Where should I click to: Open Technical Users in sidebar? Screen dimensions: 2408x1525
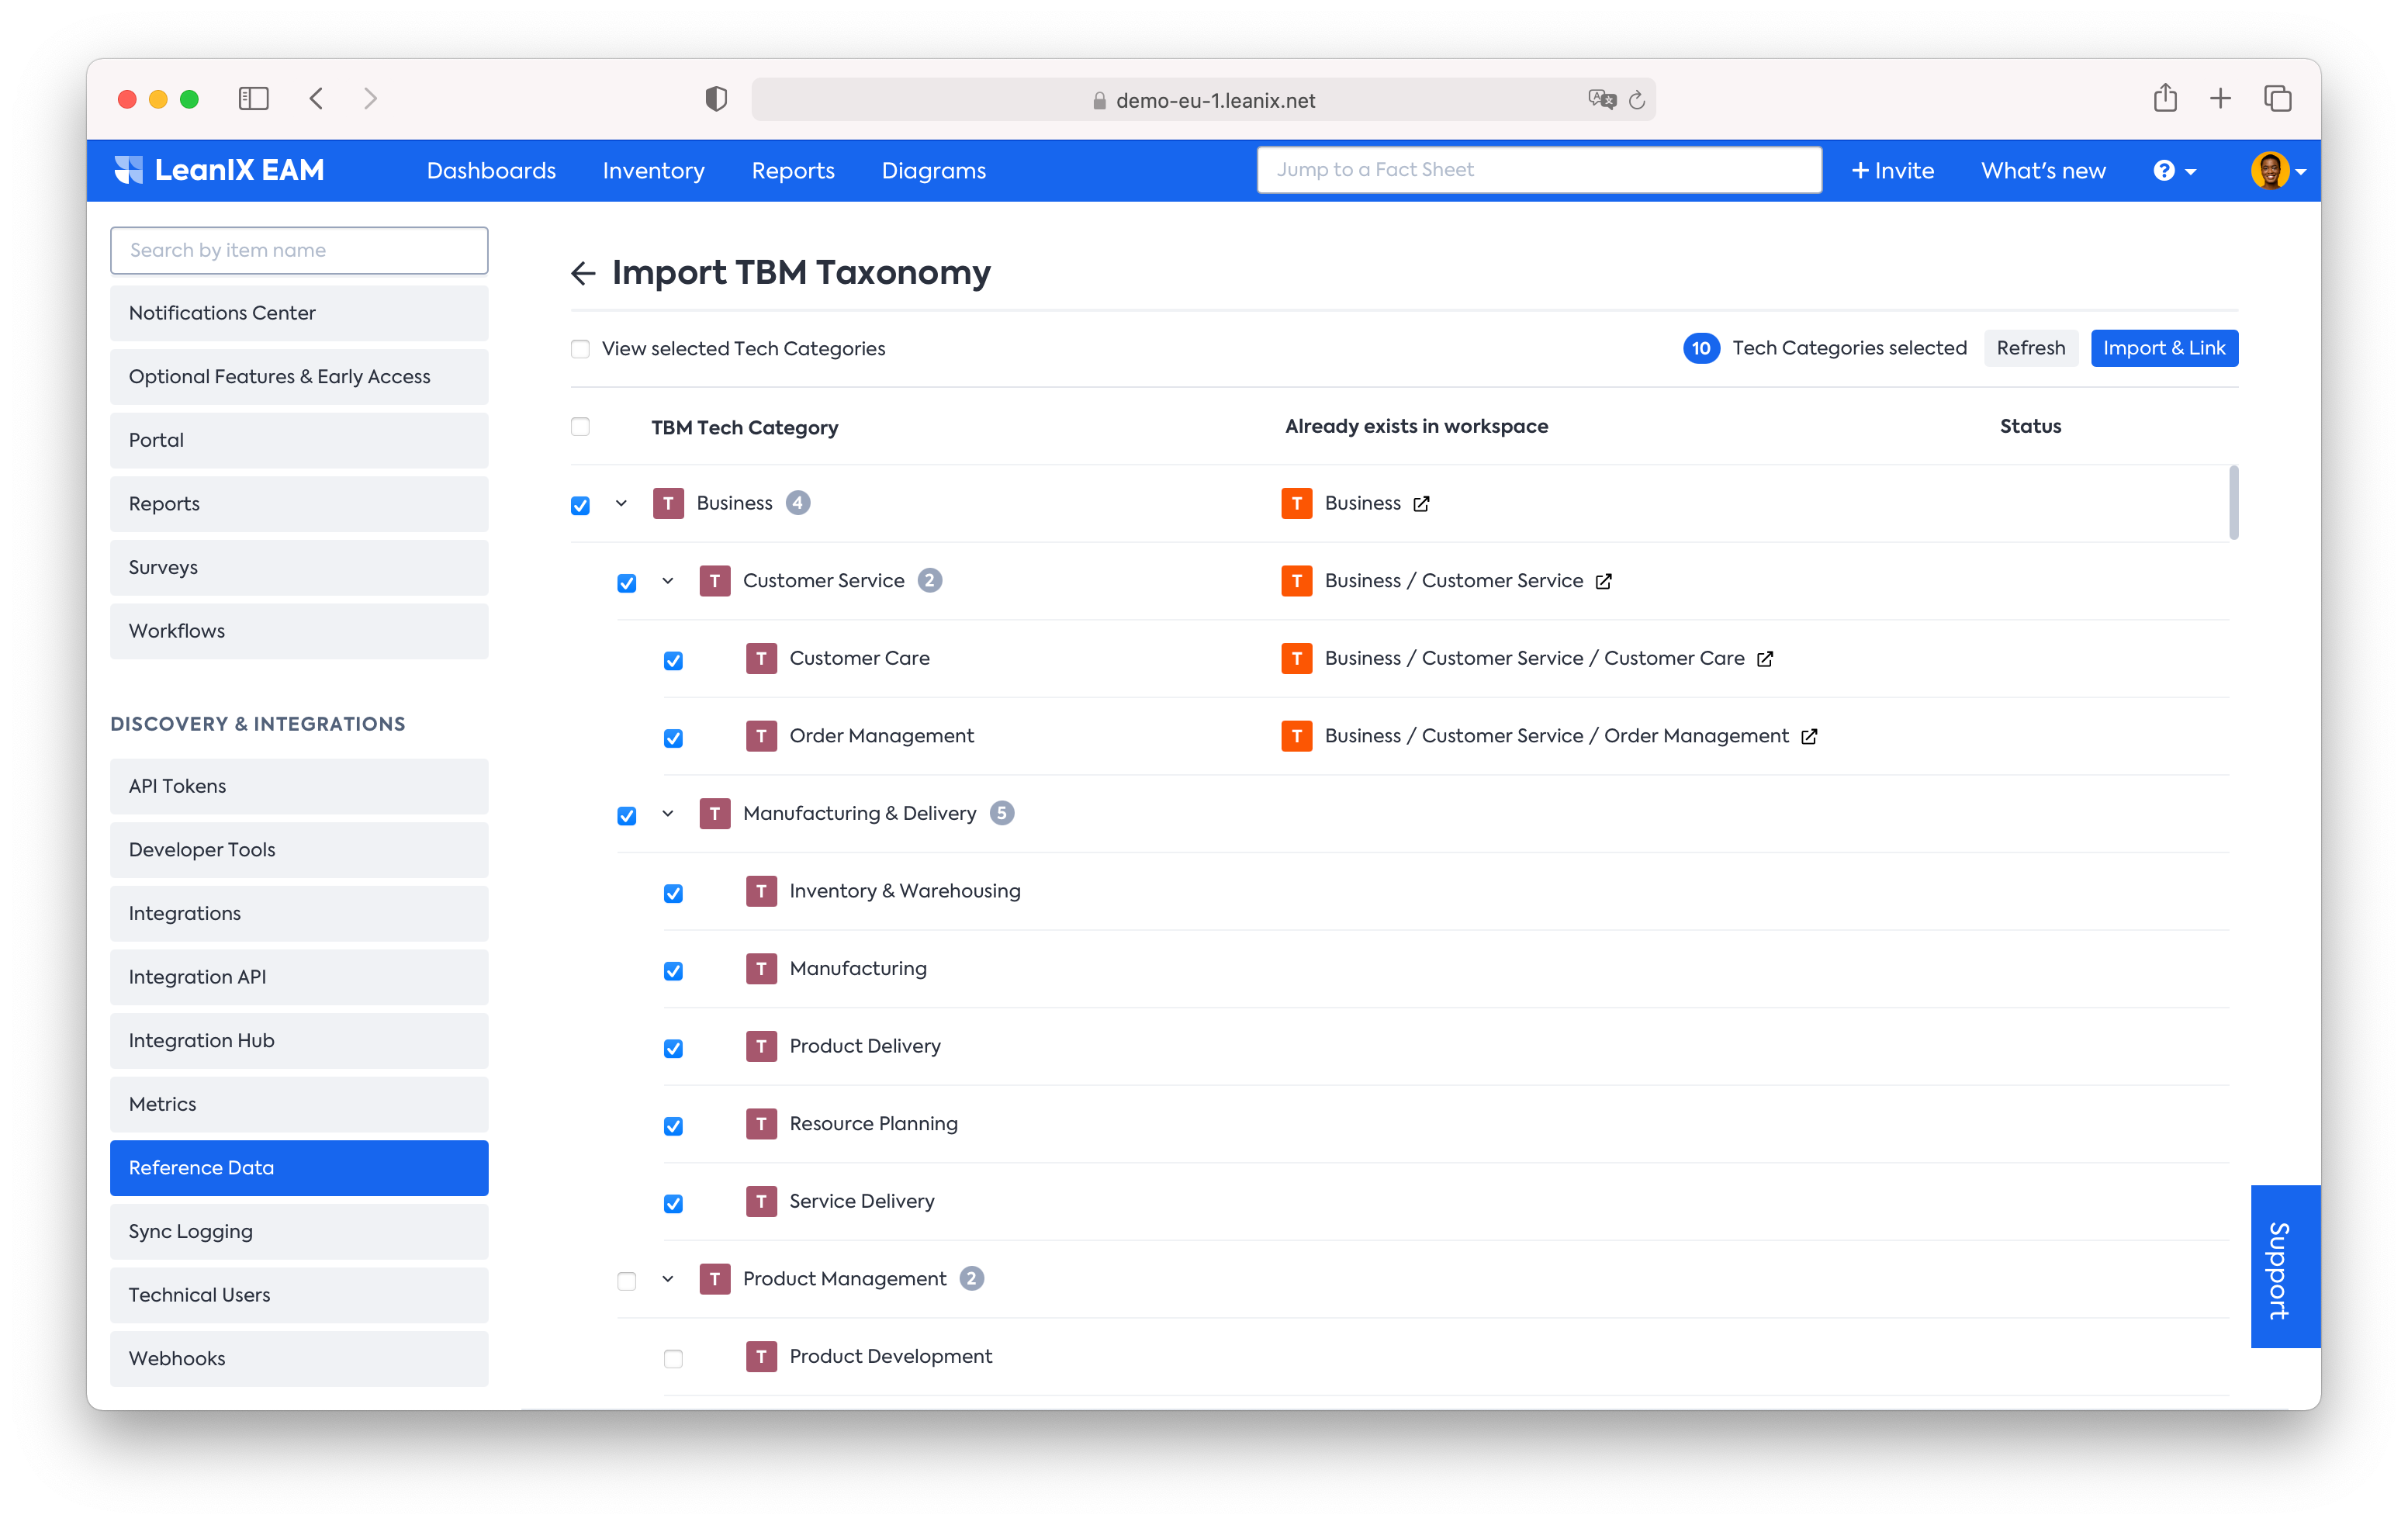click(x=299, y=1296)
